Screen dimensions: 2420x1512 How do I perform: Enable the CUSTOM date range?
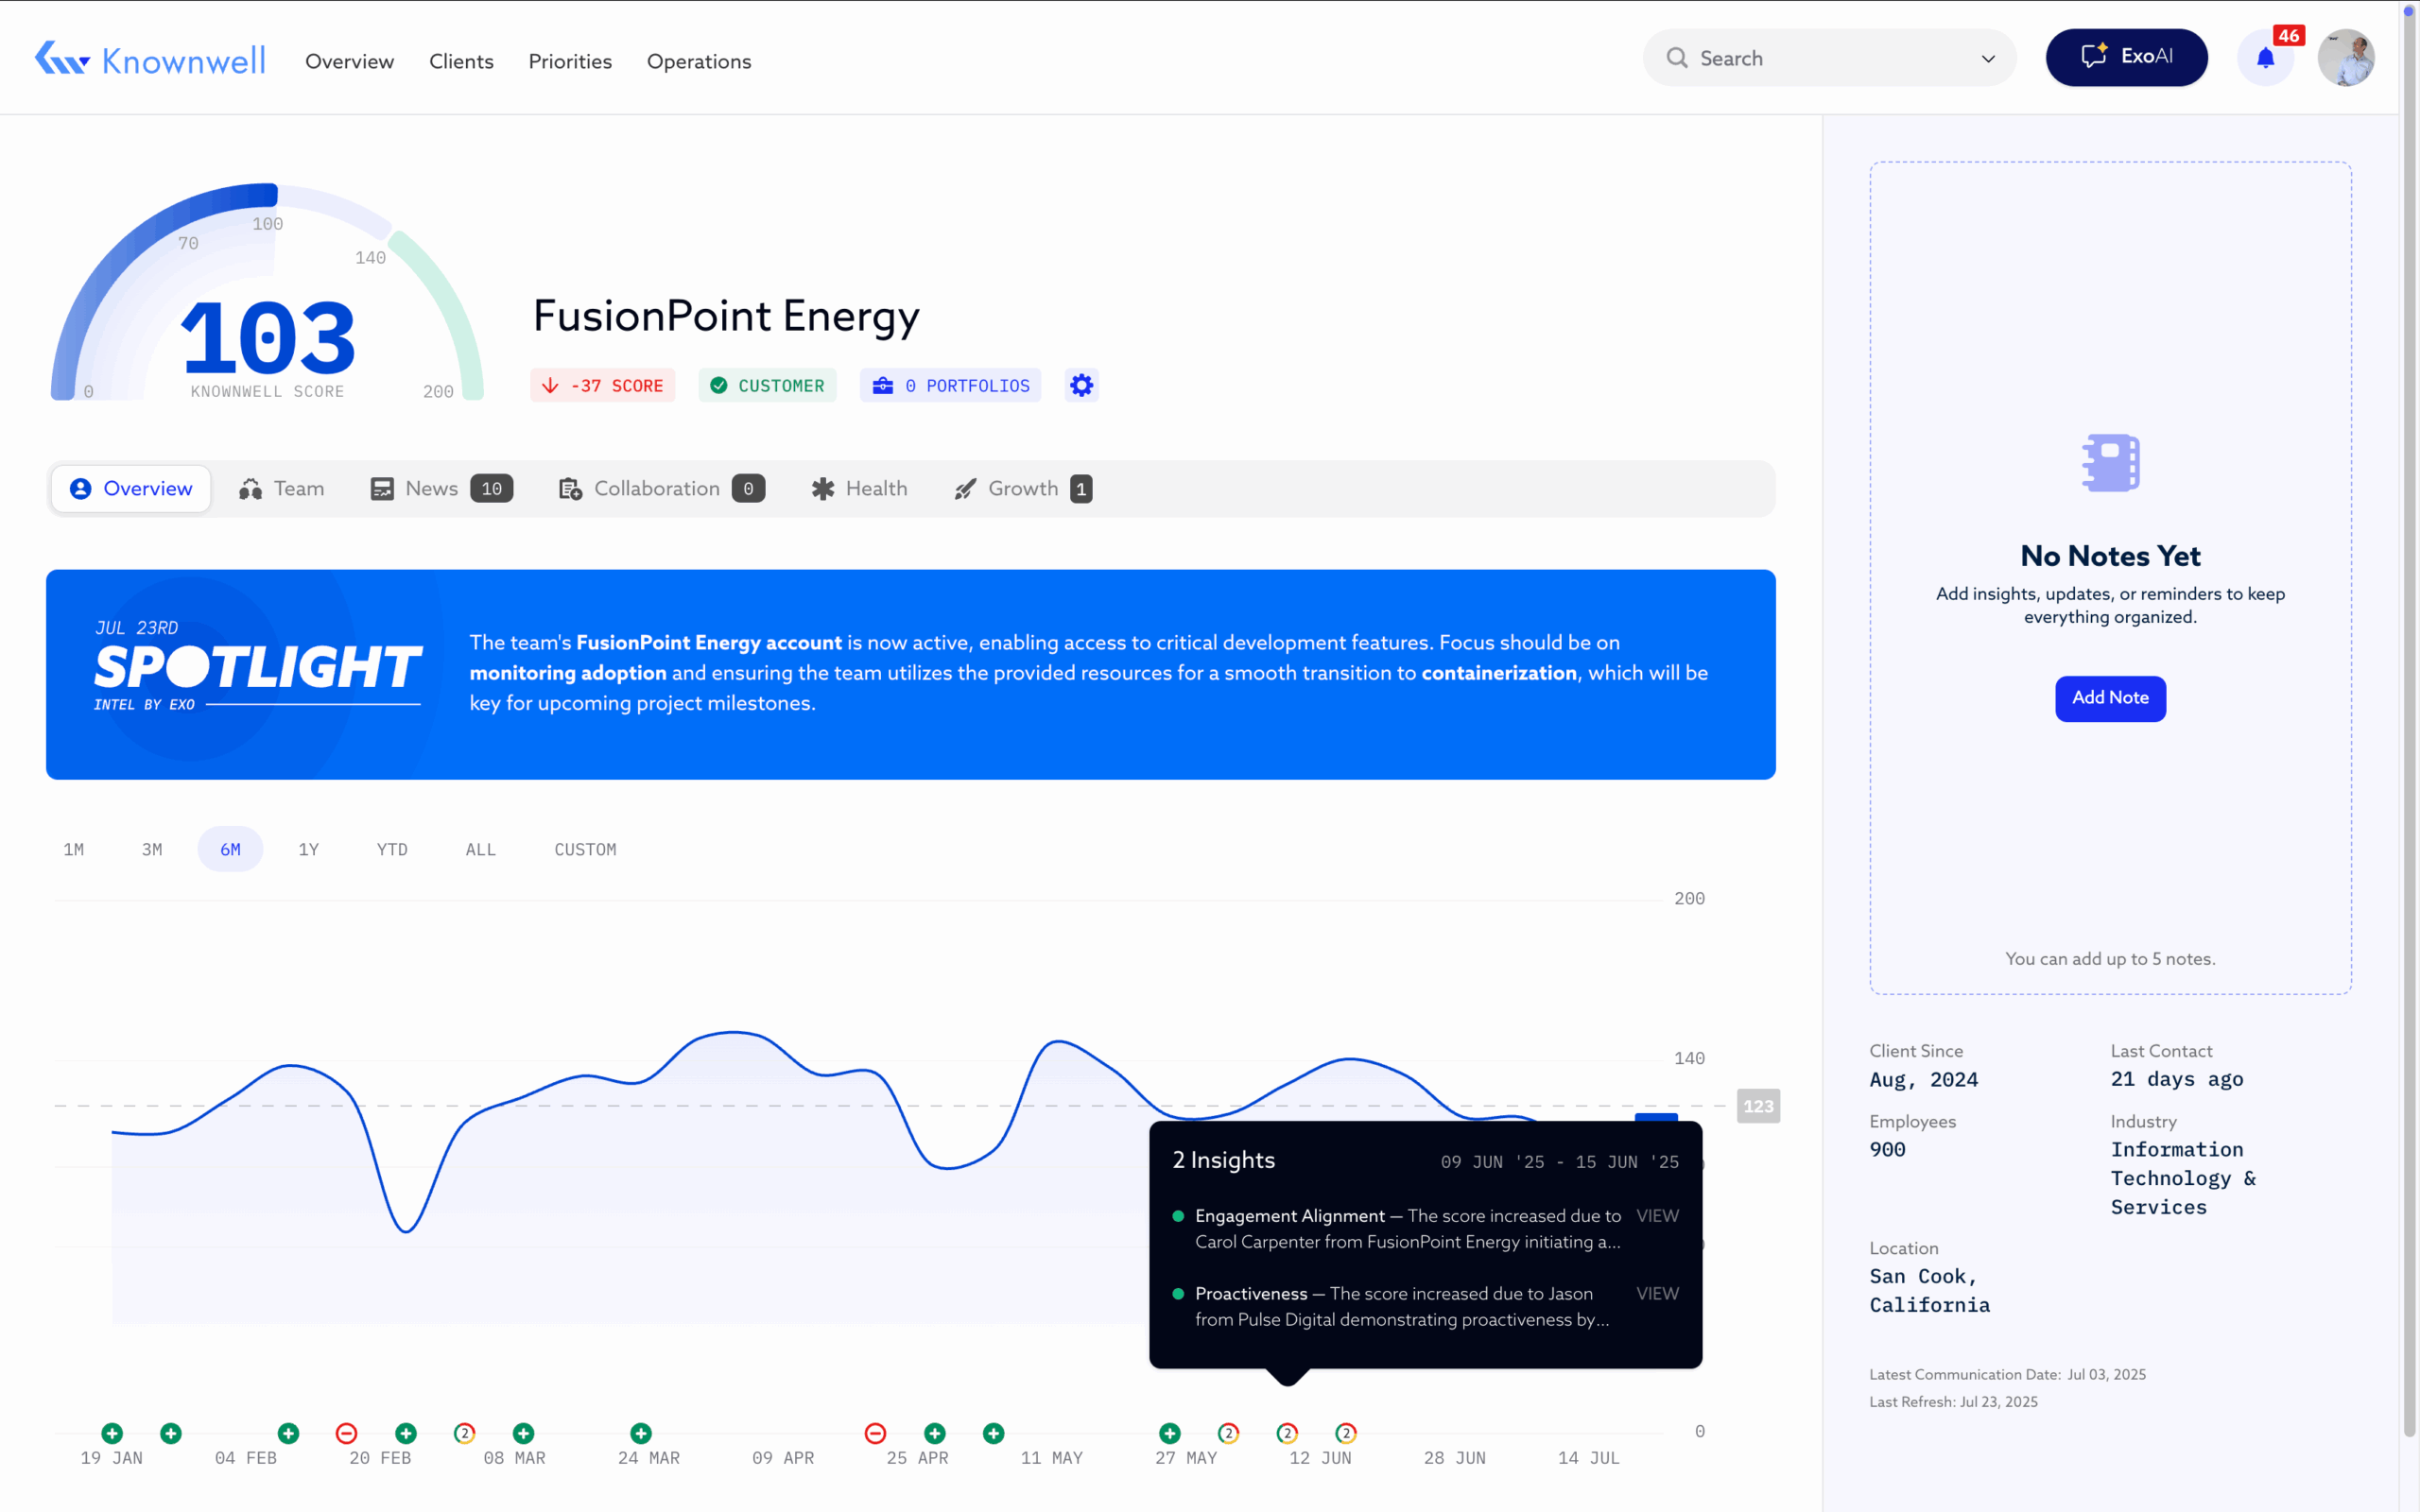tap(585, 849)
